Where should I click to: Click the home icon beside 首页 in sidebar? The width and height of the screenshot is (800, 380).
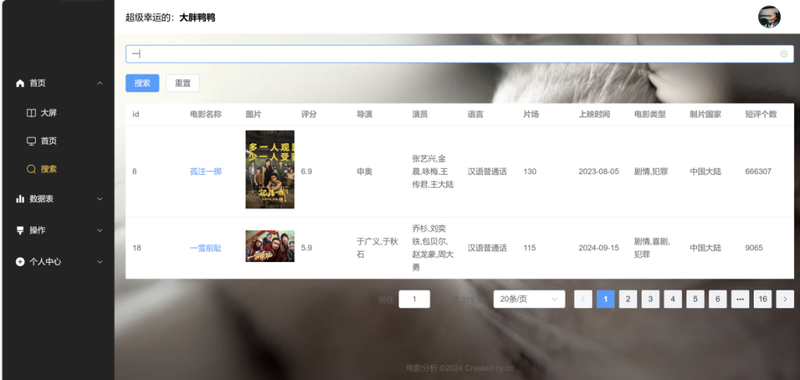[20, 83]
